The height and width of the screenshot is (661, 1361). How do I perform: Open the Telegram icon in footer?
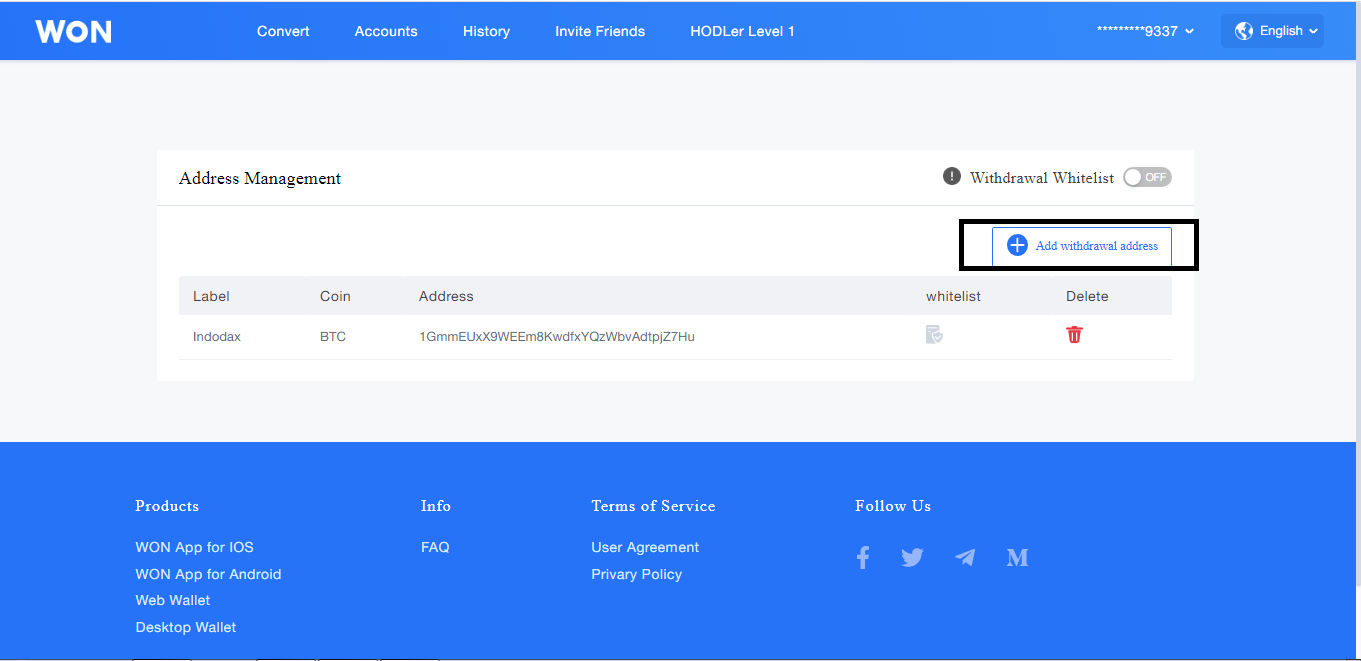tap(965, 558)
